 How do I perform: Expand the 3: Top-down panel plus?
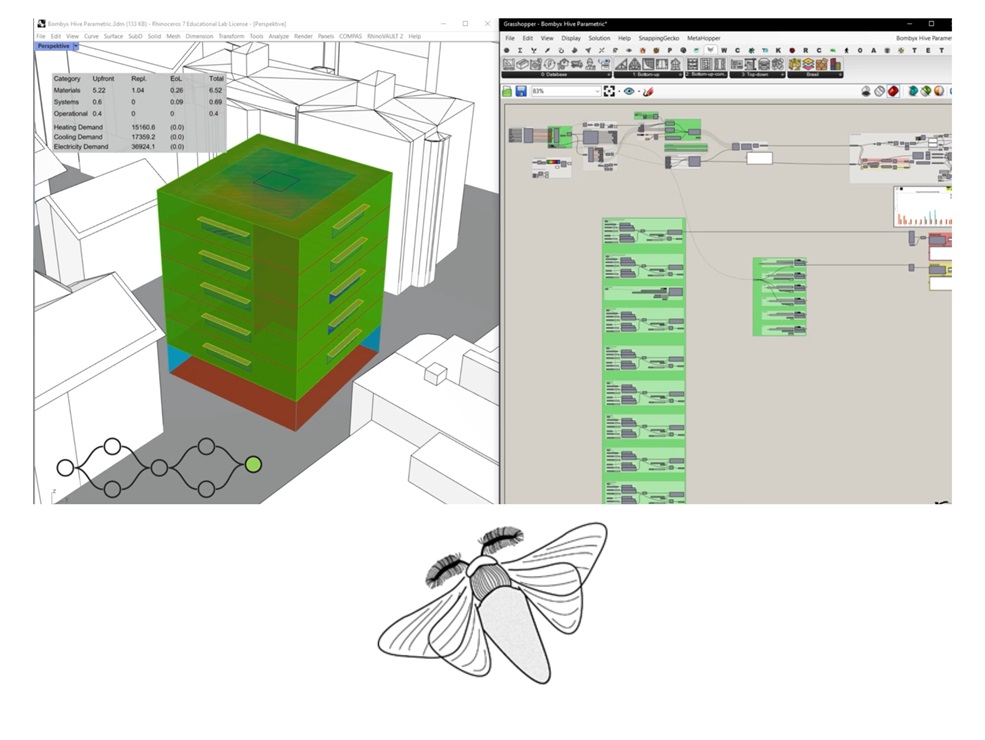pyautogui.click(x=782, y=75)
